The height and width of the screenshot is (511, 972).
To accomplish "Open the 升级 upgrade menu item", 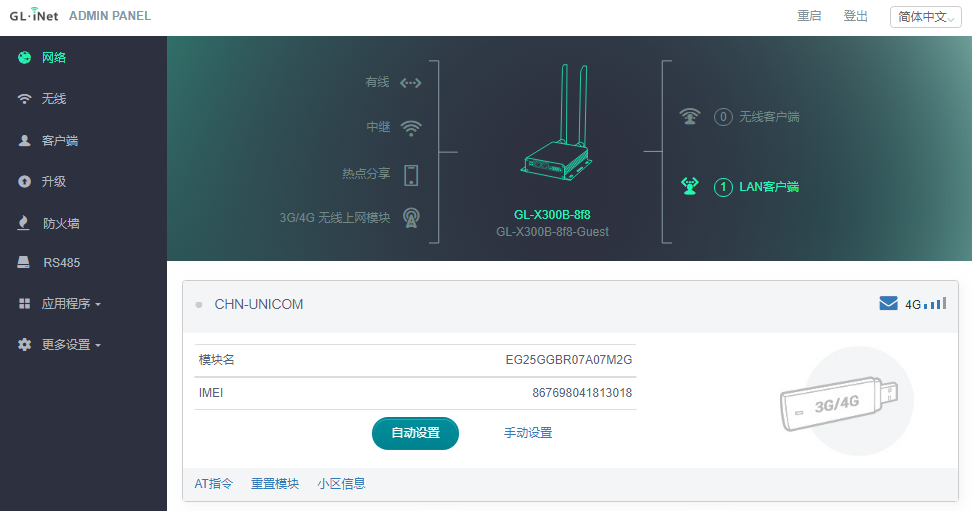I will click(53, 182).
